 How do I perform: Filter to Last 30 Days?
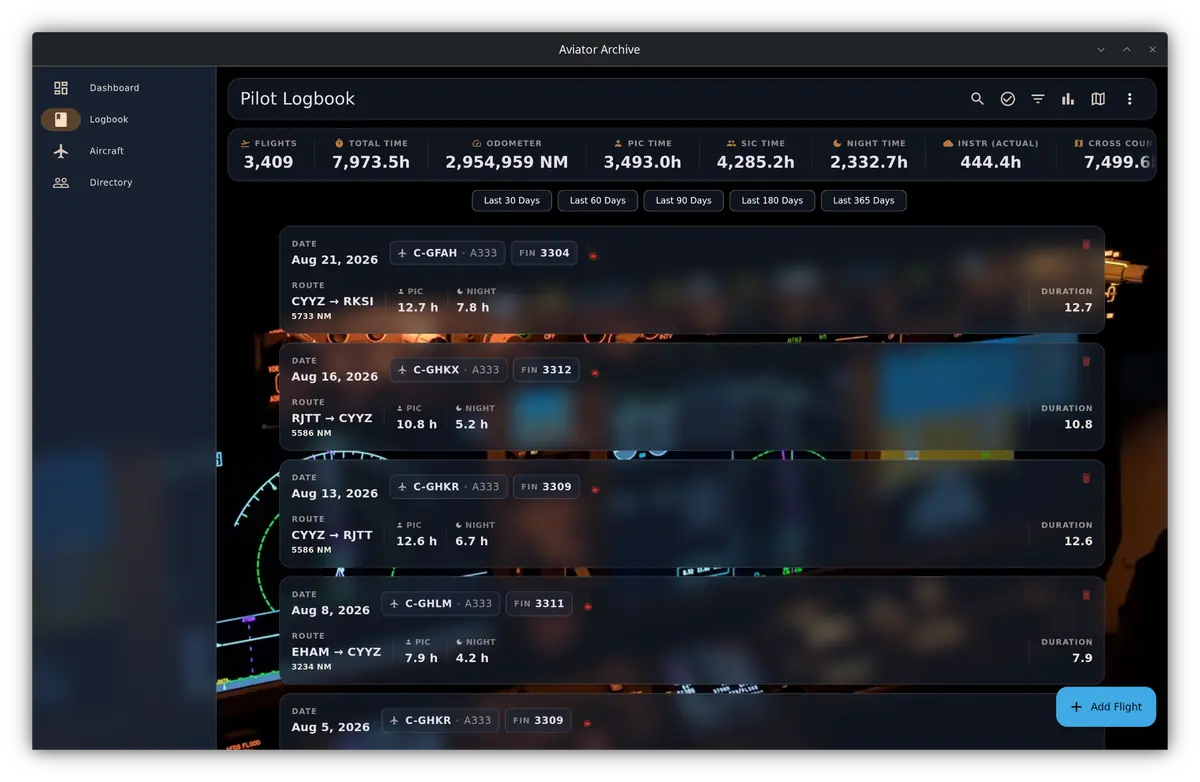(512, 201)
